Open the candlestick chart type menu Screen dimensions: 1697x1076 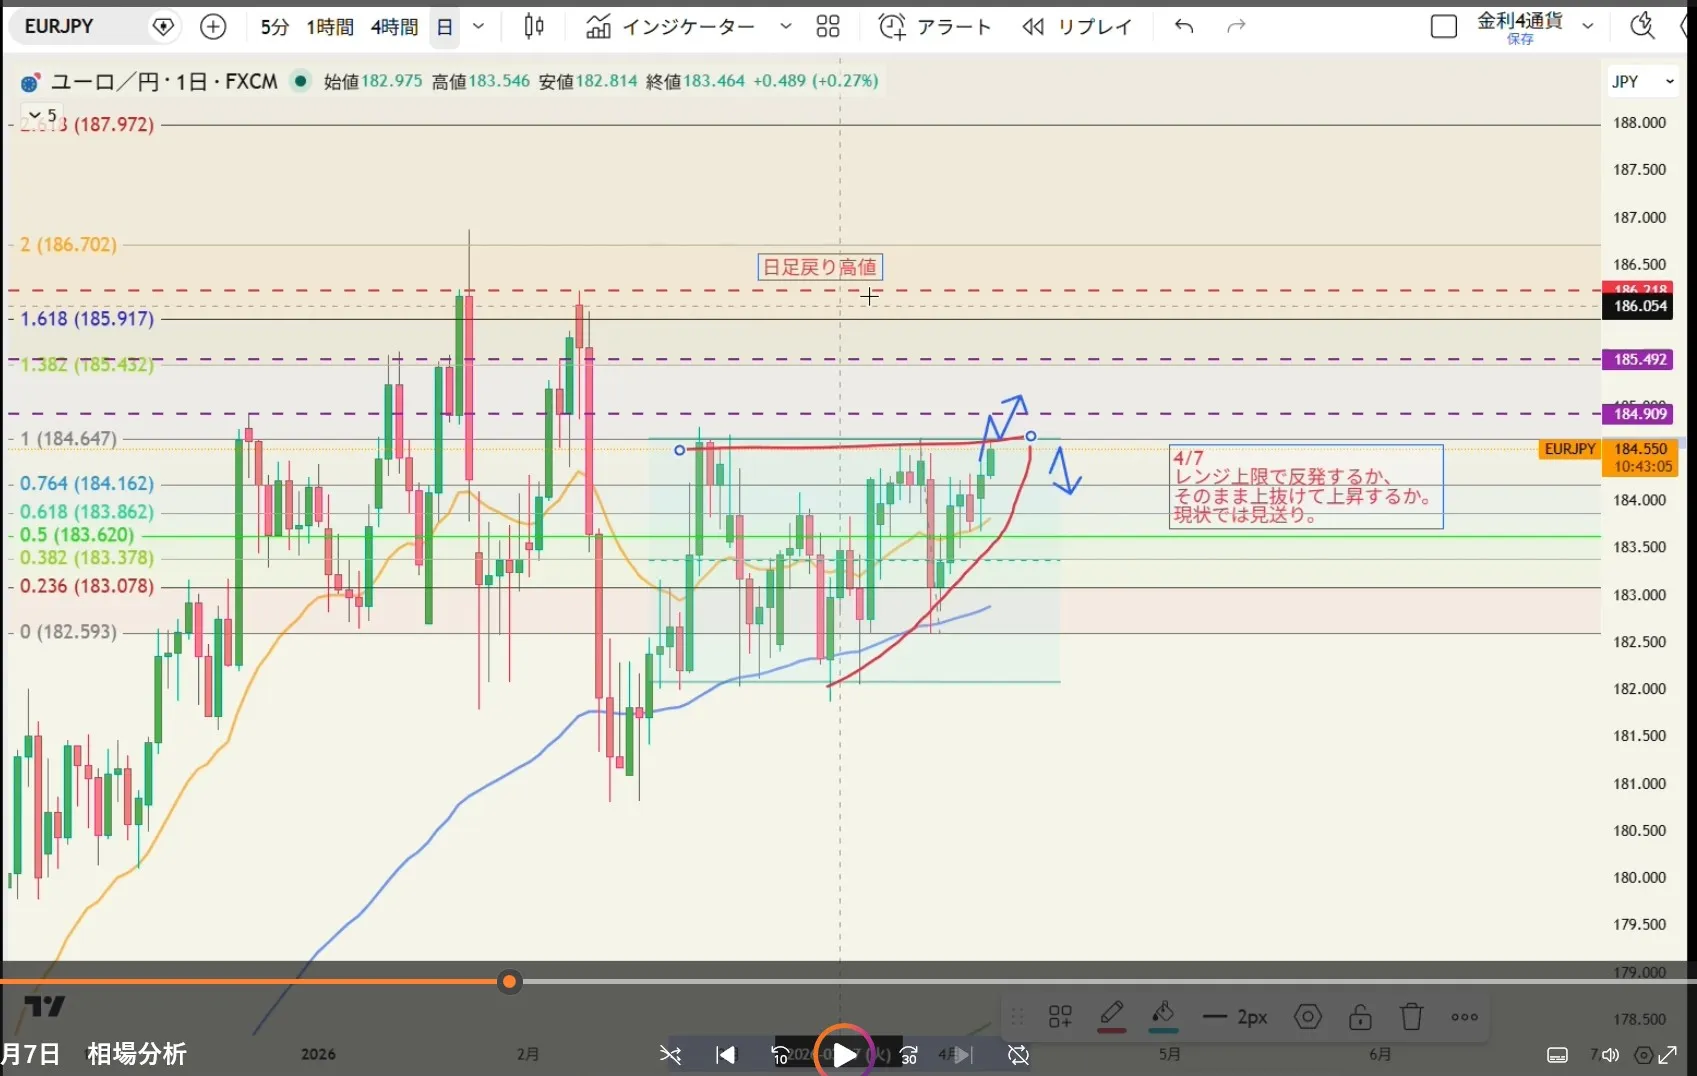coord(534,27)
